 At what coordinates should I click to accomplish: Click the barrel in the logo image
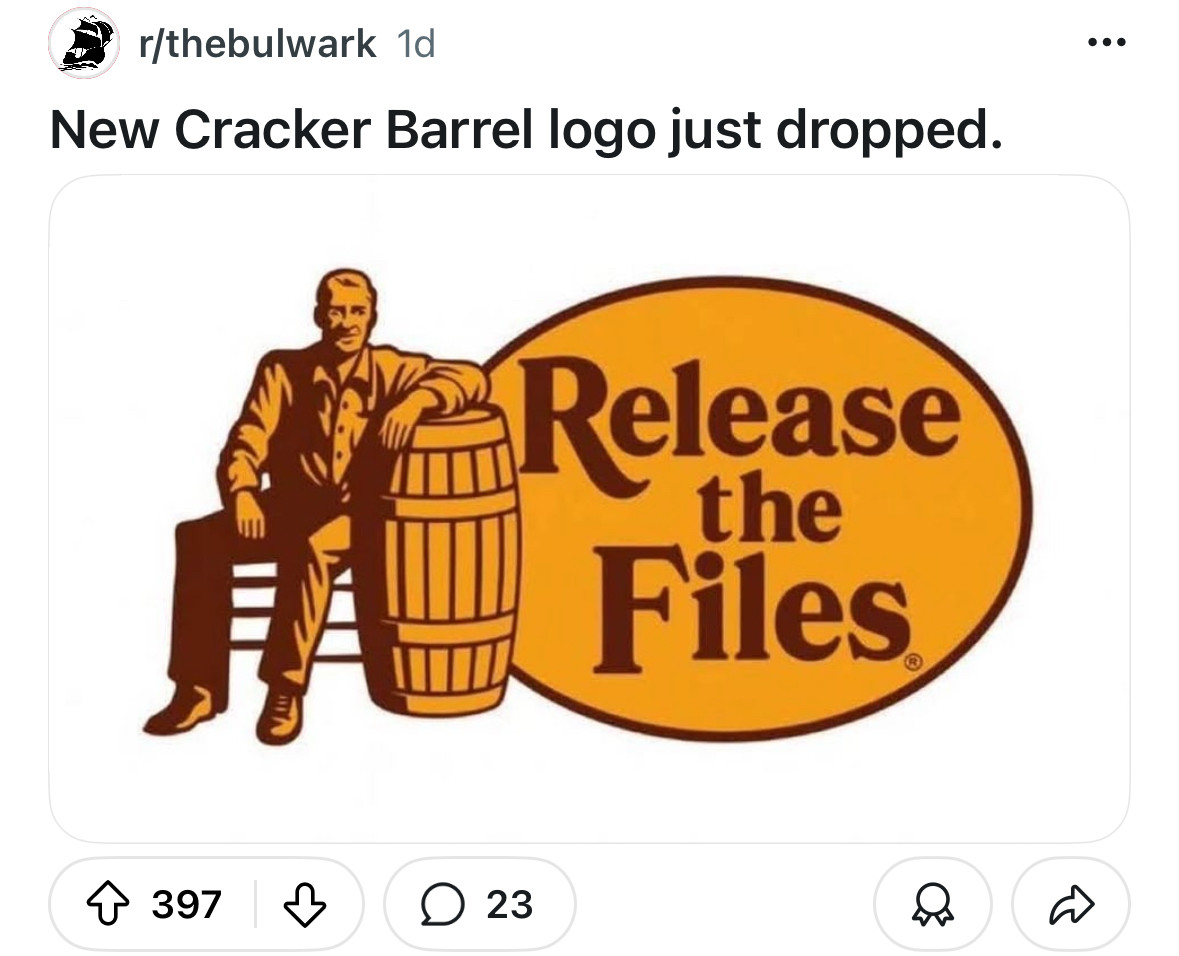(x=450, y=560)
